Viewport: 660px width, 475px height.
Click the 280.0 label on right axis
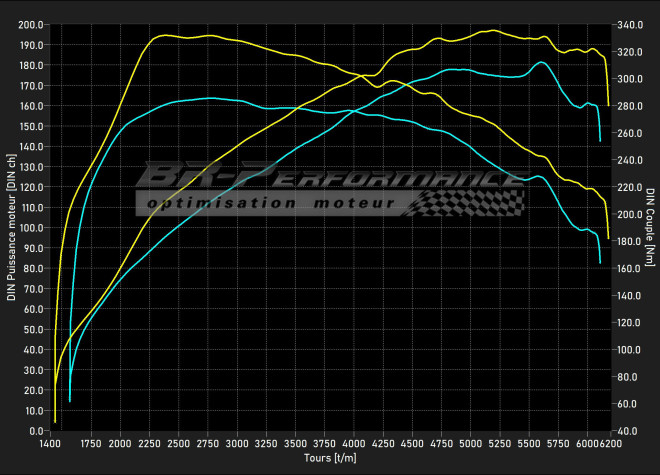click(630, 106)
